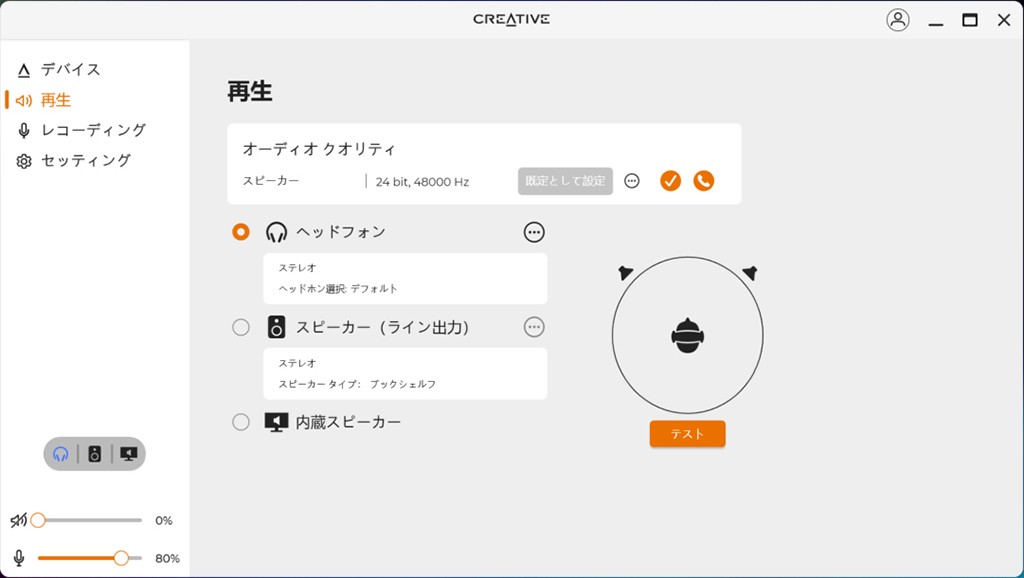
Task: Select the 再生 sidebar item
Action: 43,100
